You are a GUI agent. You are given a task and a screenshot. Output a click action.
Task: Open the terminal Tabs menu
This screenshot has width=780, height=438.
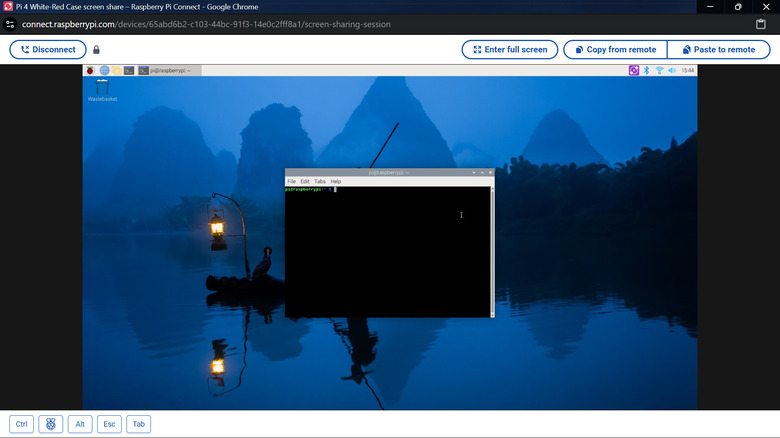pyautogui.click(x=320, y=182)
